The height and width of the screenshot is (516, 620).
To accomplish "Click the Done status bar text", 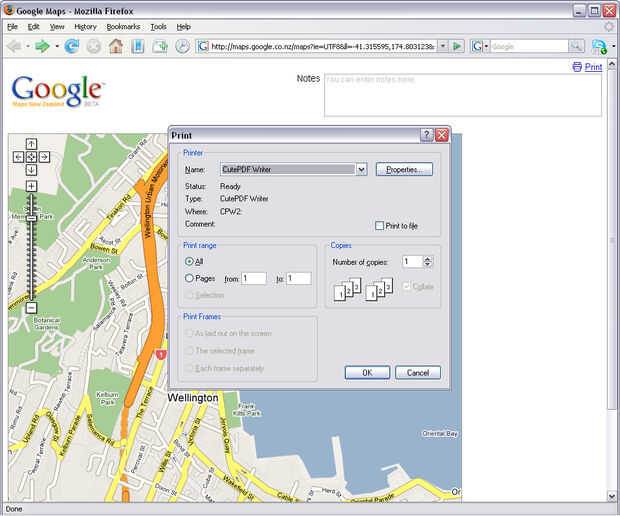I will pyautogui.click(x=14, y=509).
